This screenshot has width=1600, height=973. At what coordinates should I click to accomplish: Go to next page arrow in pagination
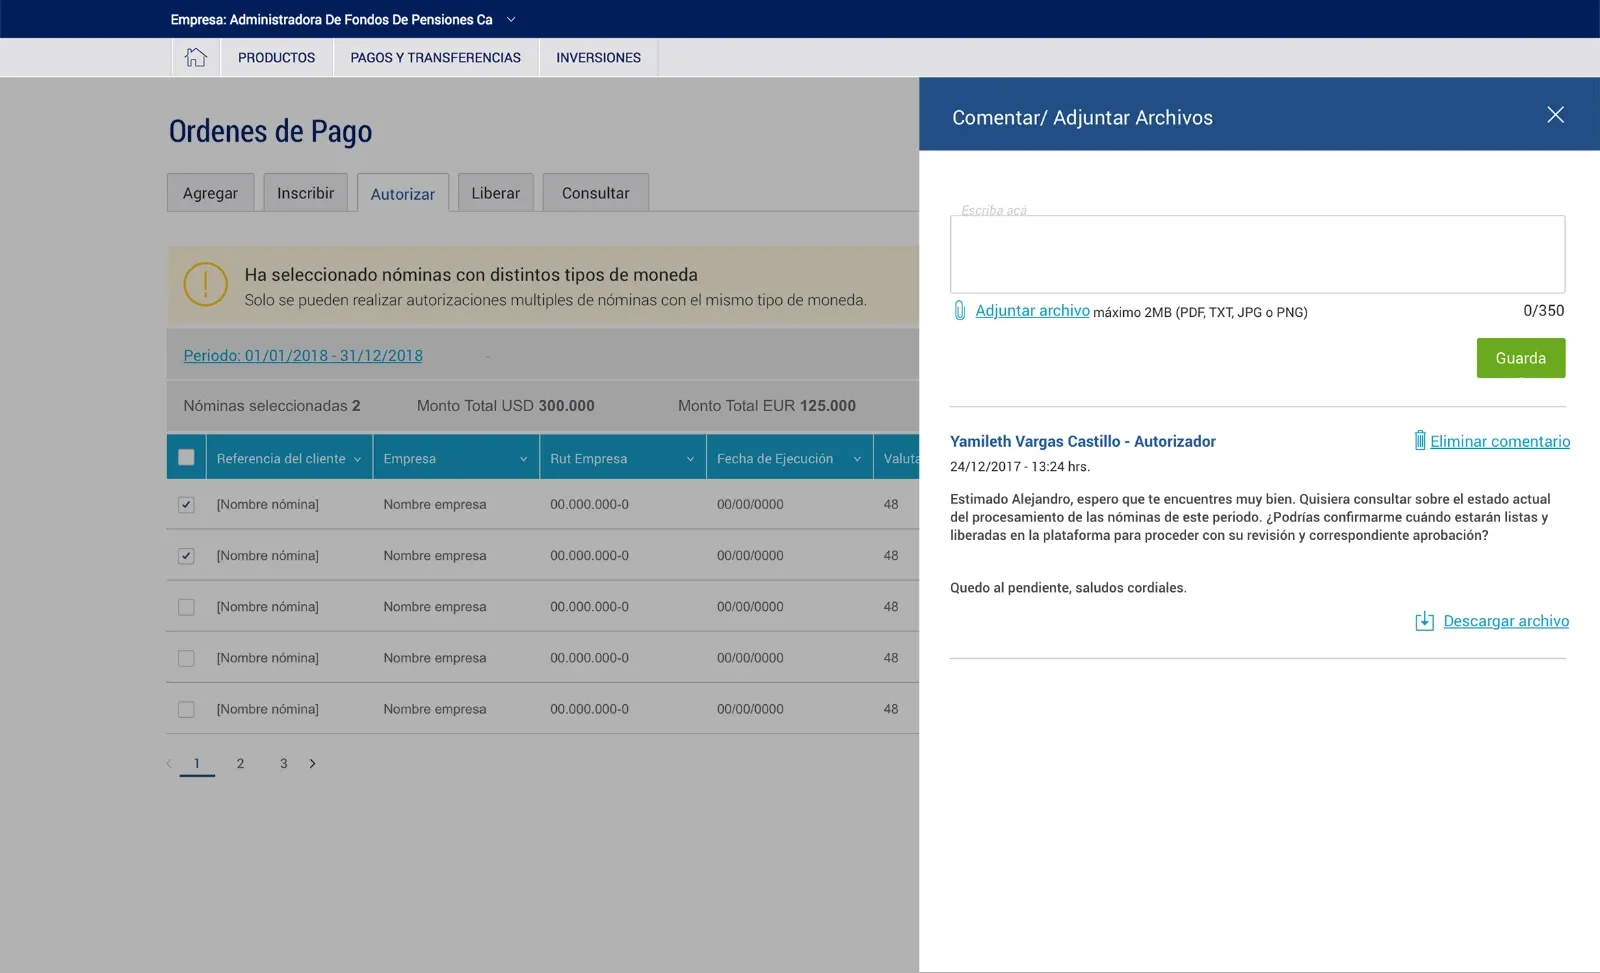(313, 764)
